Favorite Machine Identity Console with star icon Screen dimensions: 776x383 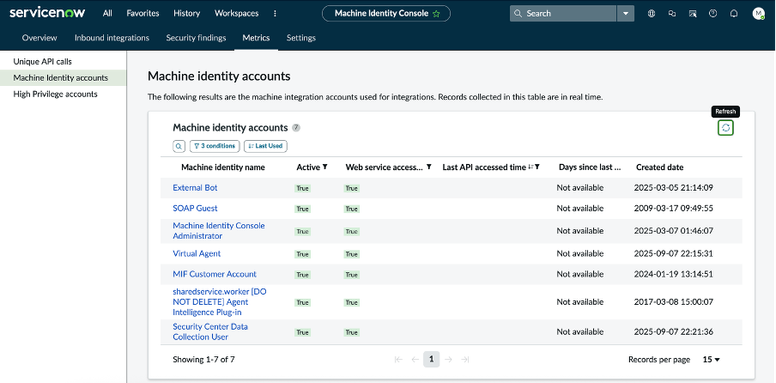click(436, 14)
